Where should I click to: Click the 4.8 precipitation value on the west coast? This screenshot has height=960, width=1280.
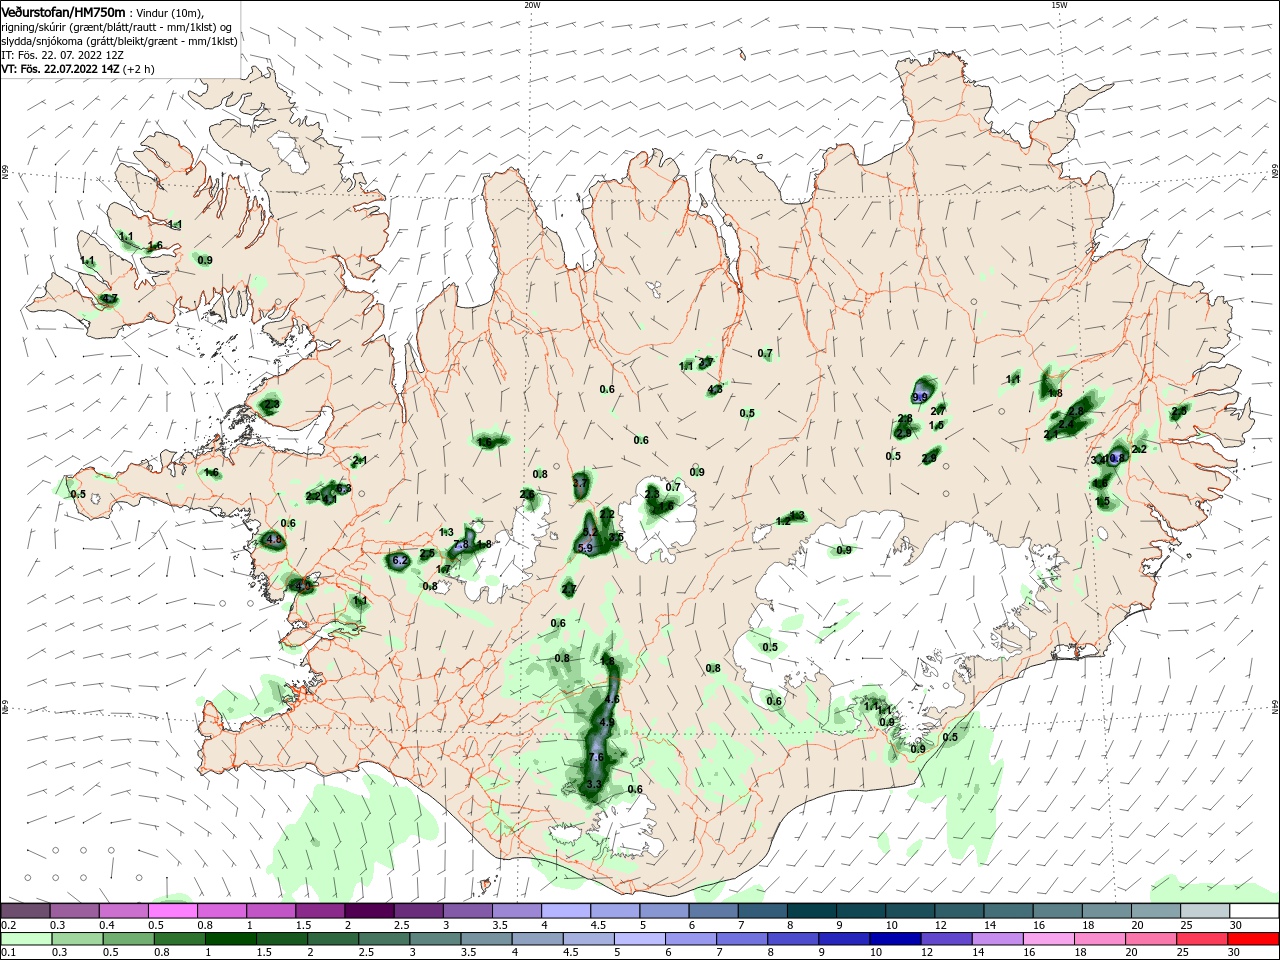click(274, 539)
